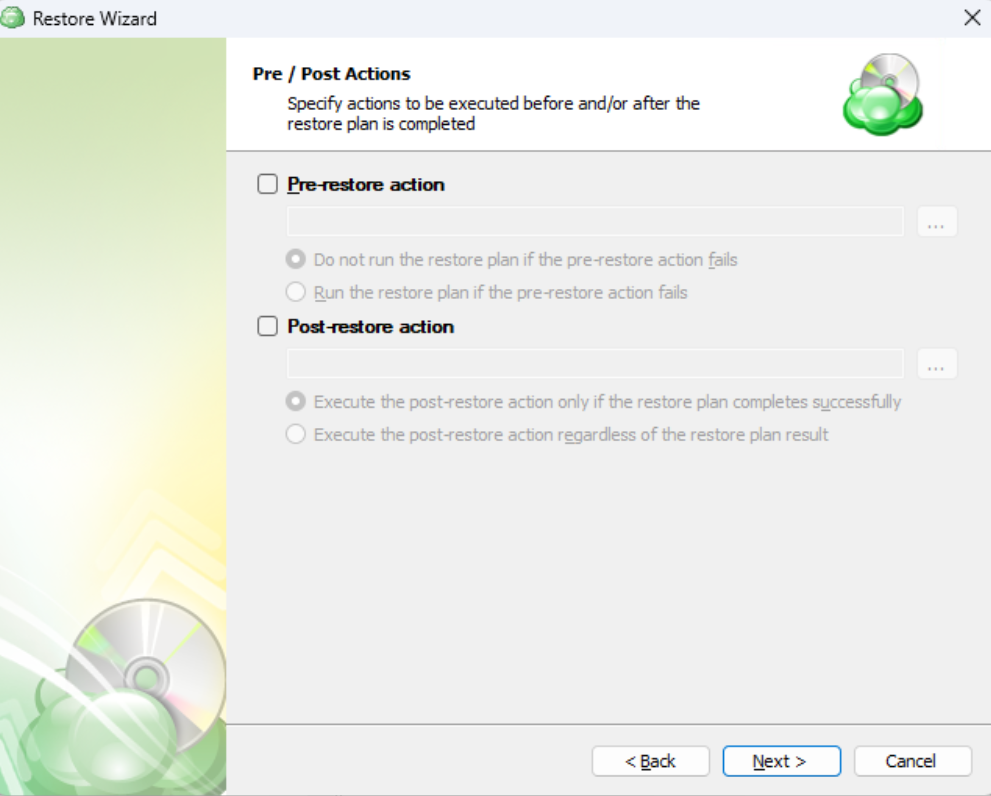This screenshot has height=796, width=991.
Task: Click the post-restore action path field
Action: pos(595,364)
